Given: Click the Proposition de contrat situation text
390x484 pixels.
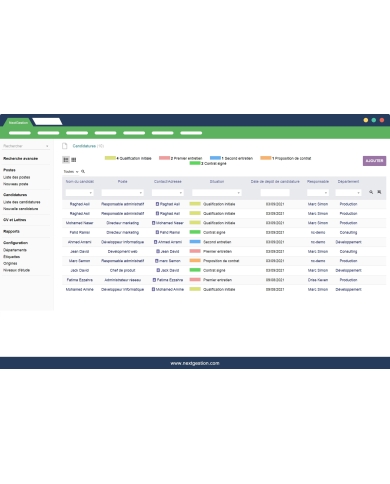Looking at the screenshot, I should [x=221, y=261].
